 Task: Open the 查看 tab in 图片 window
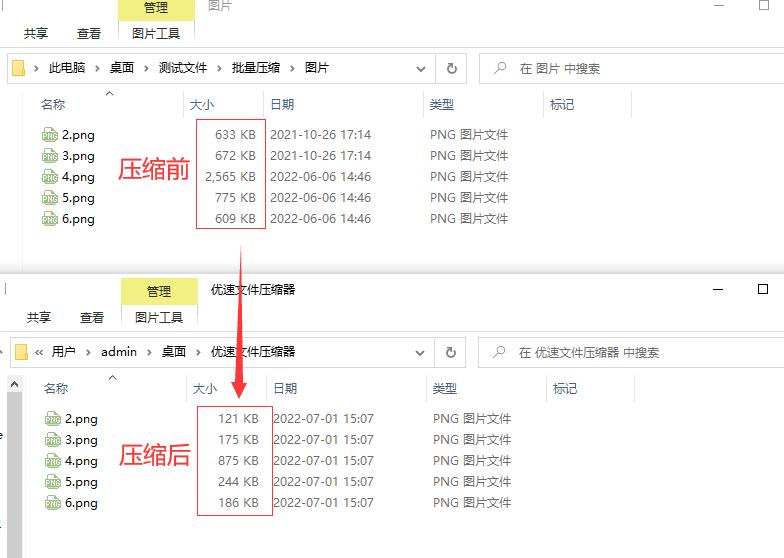[x=89, y=34]
